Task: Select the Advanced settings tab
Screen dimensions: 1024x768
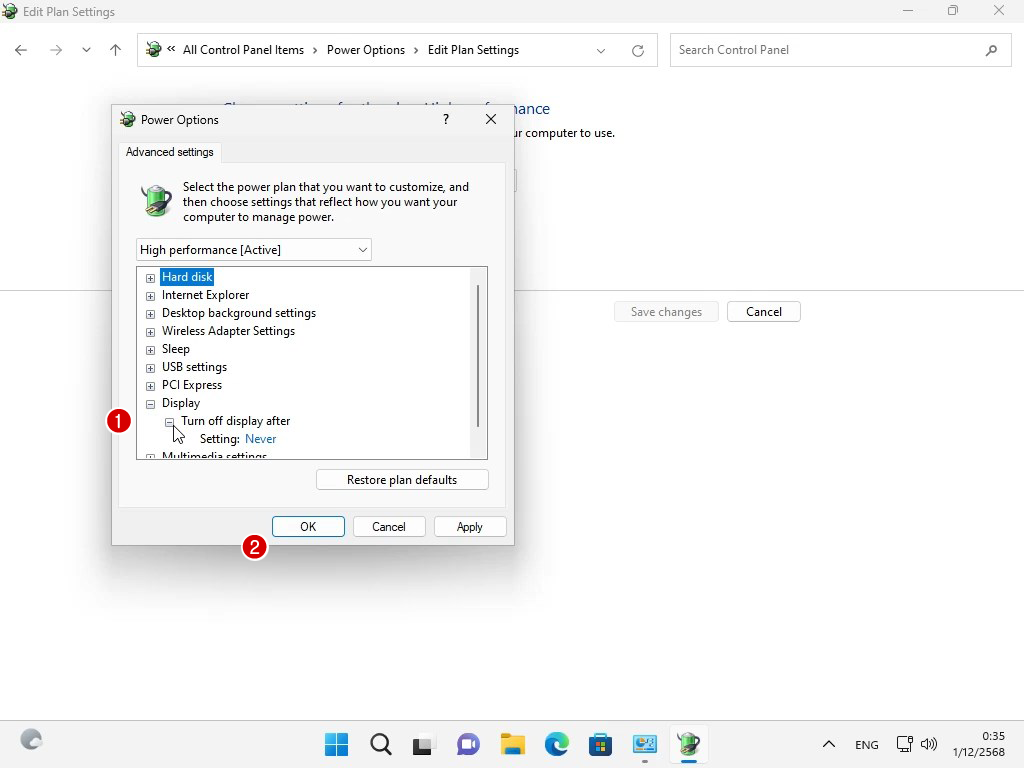Action: 170,152
